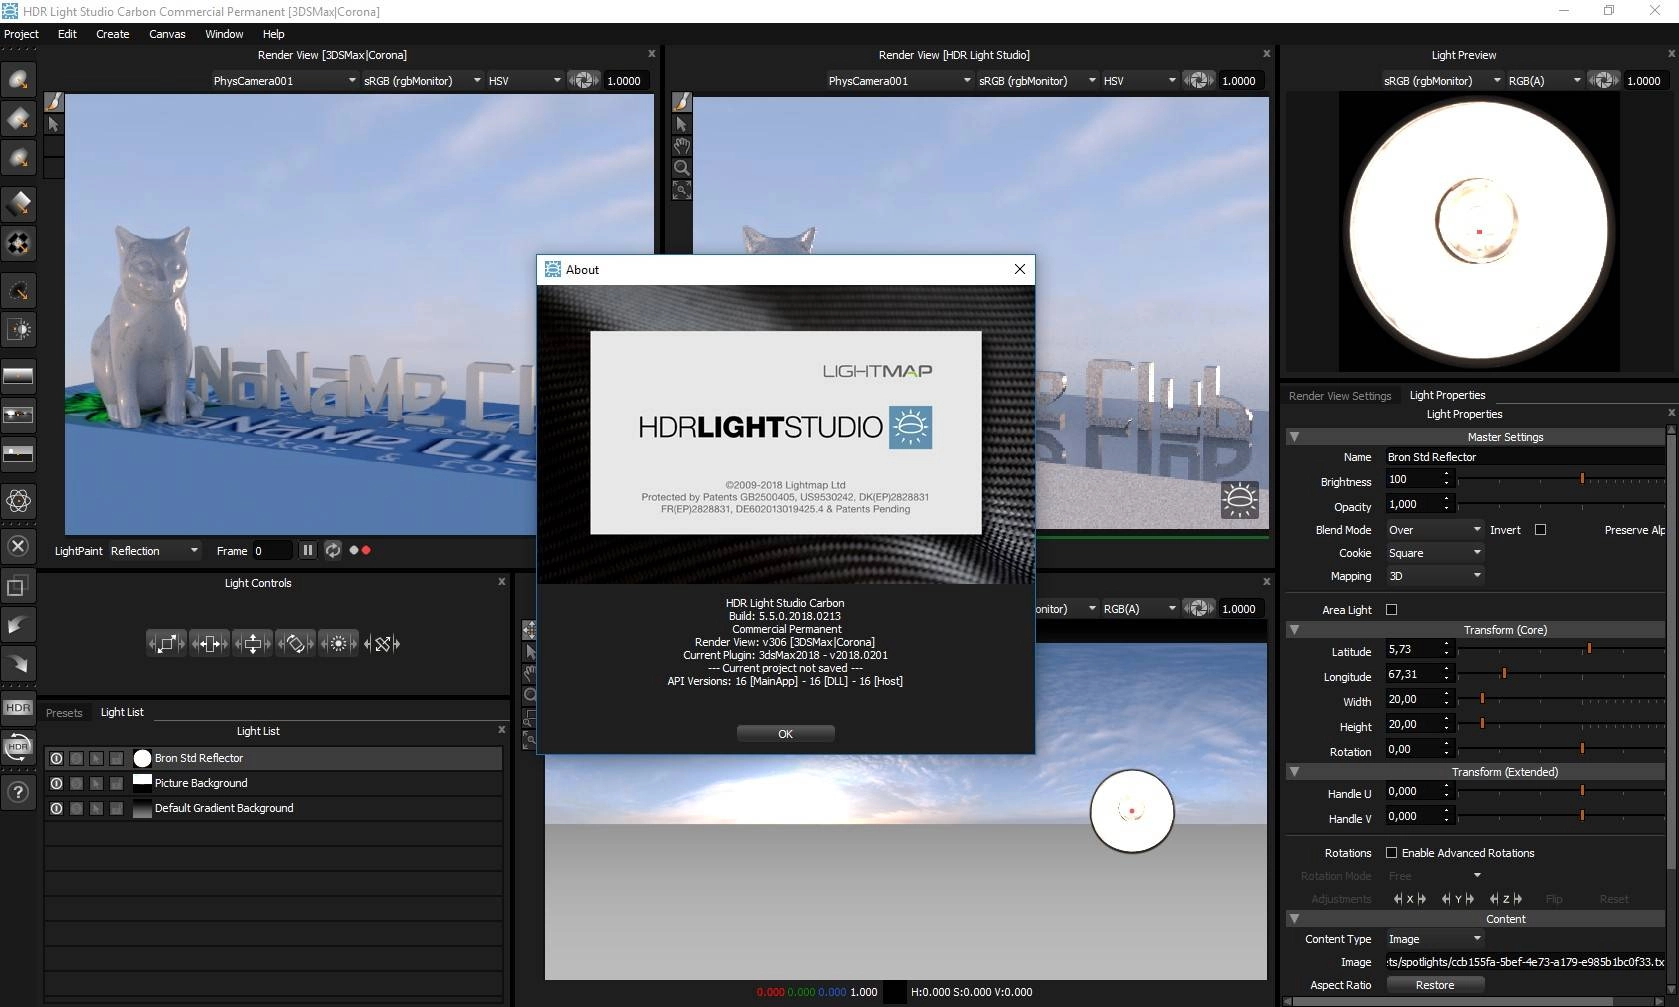Select the hand pan tool in HDR Light Studio view
Image resolution: width=1679 pixels, height=1007 pixels.
[681, 146]
